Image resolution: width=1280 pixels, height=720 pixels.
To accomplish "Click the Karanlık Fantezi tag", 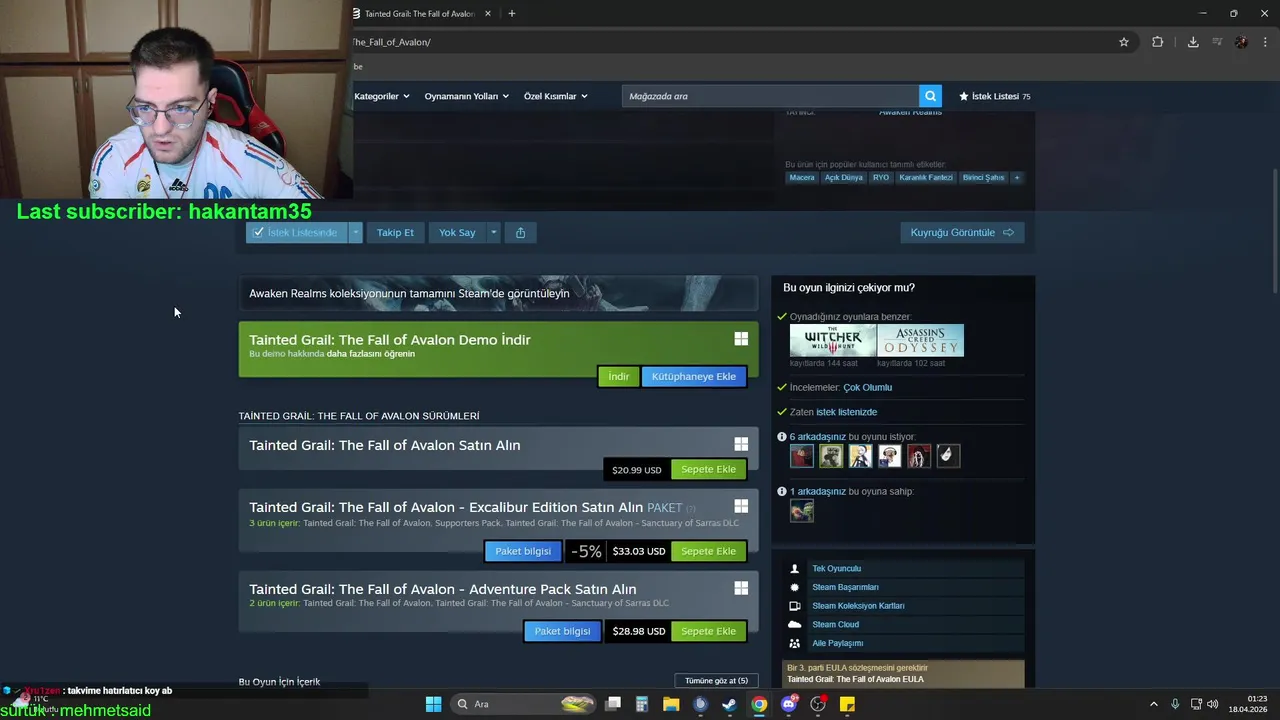I will coord(926,177).
